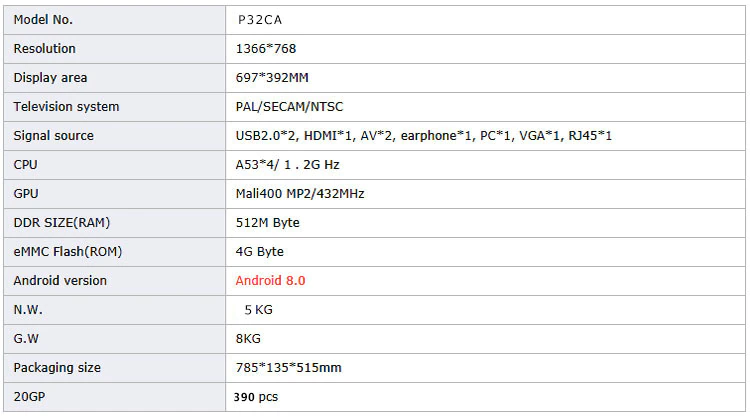Click the G.W row label
Screen dimensions: 750x419
click(x=26, y=339)
